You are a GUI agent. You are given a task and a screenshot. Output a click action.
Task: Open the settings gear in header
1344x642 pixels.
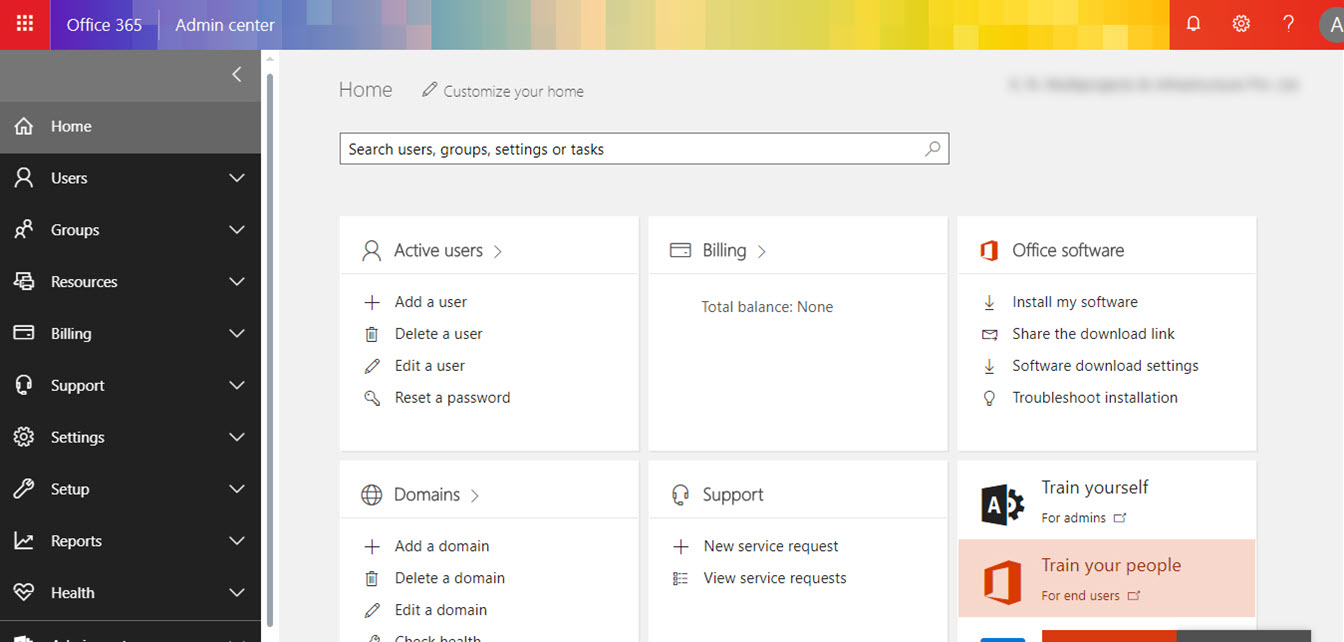[x=1241, y=24]
